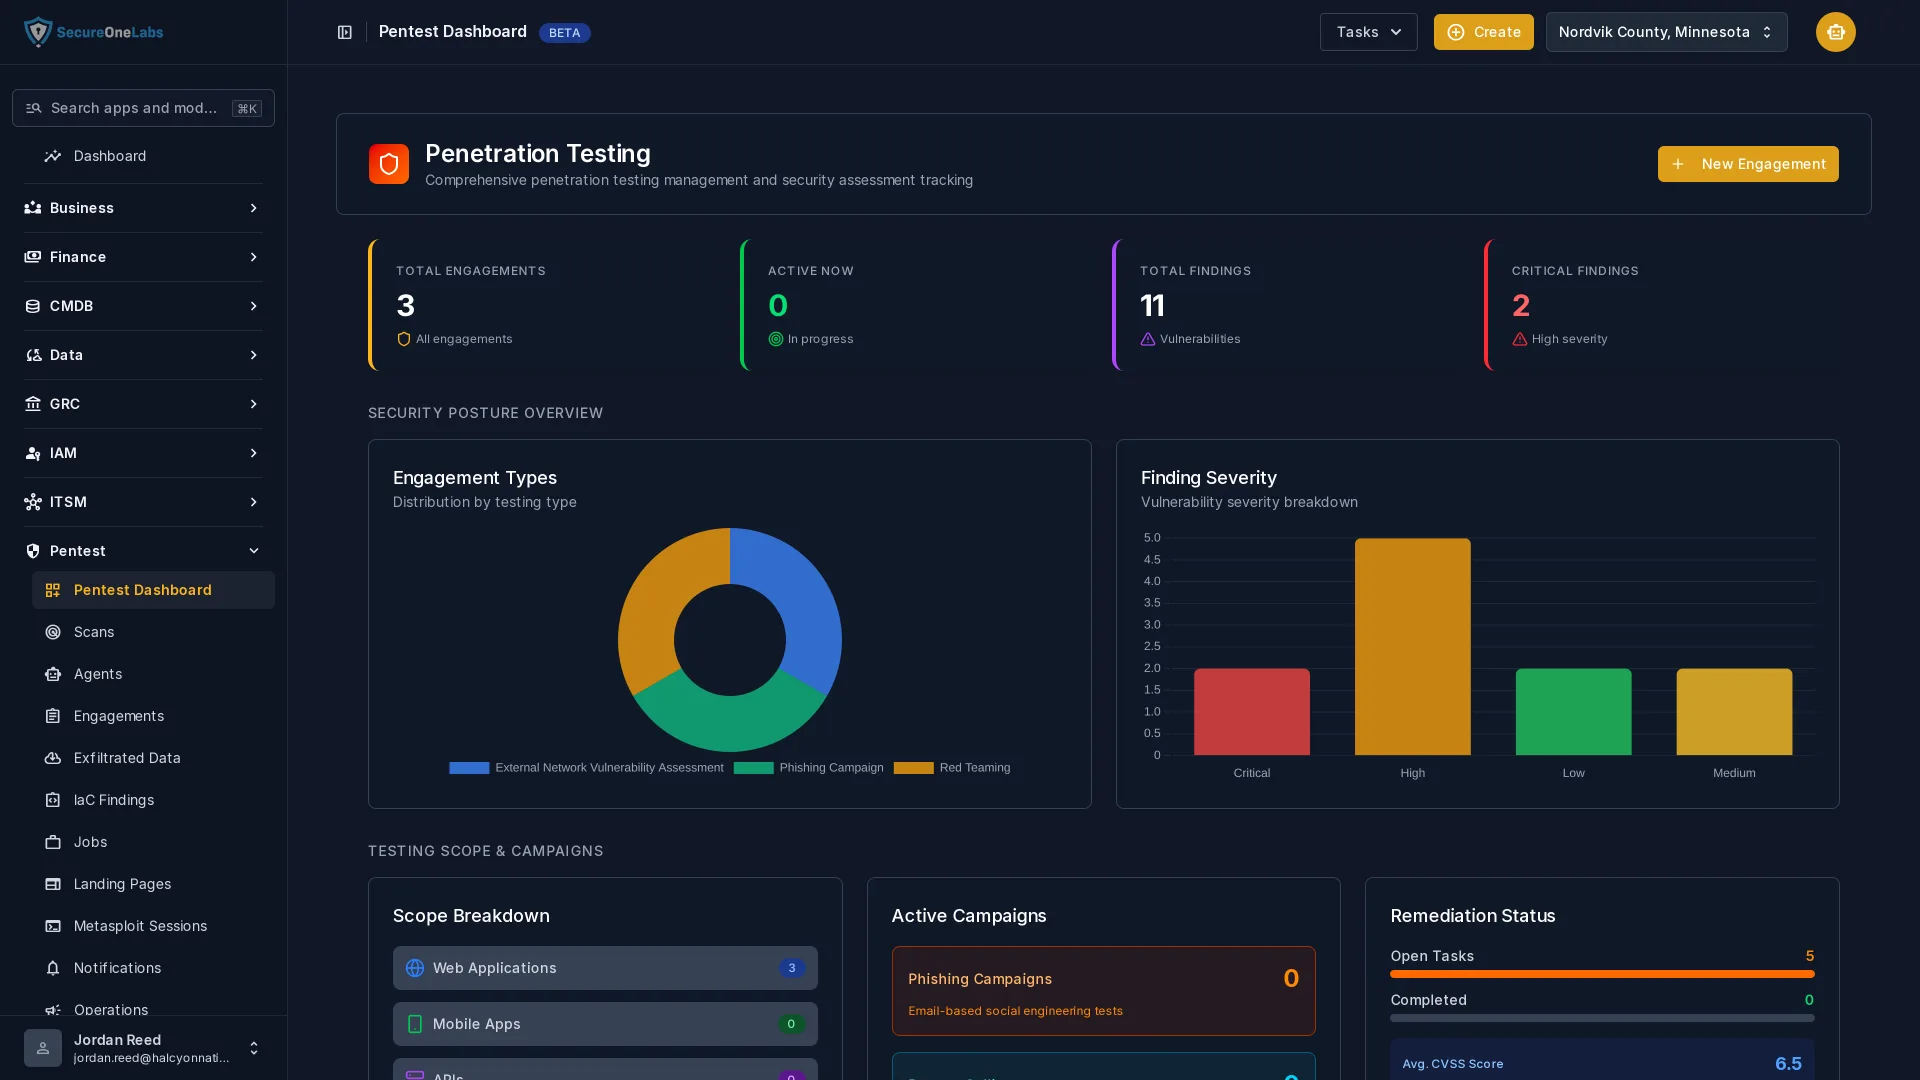Click the Open Tasks orange progress bar
Viewport: 1920px width, 1080px height.
coord(1602,974)
